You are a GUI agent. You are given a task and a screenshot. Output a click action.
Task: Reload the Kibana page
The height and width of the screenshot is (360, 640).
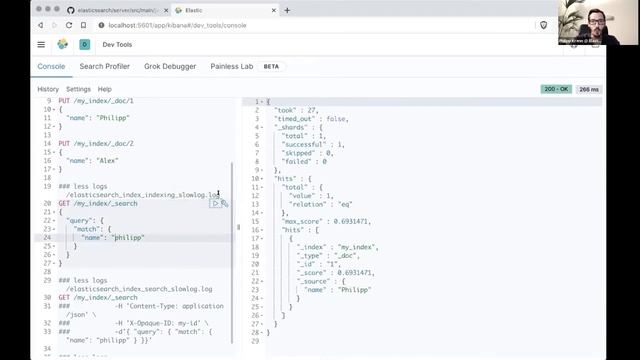click(x=69, y=25)
